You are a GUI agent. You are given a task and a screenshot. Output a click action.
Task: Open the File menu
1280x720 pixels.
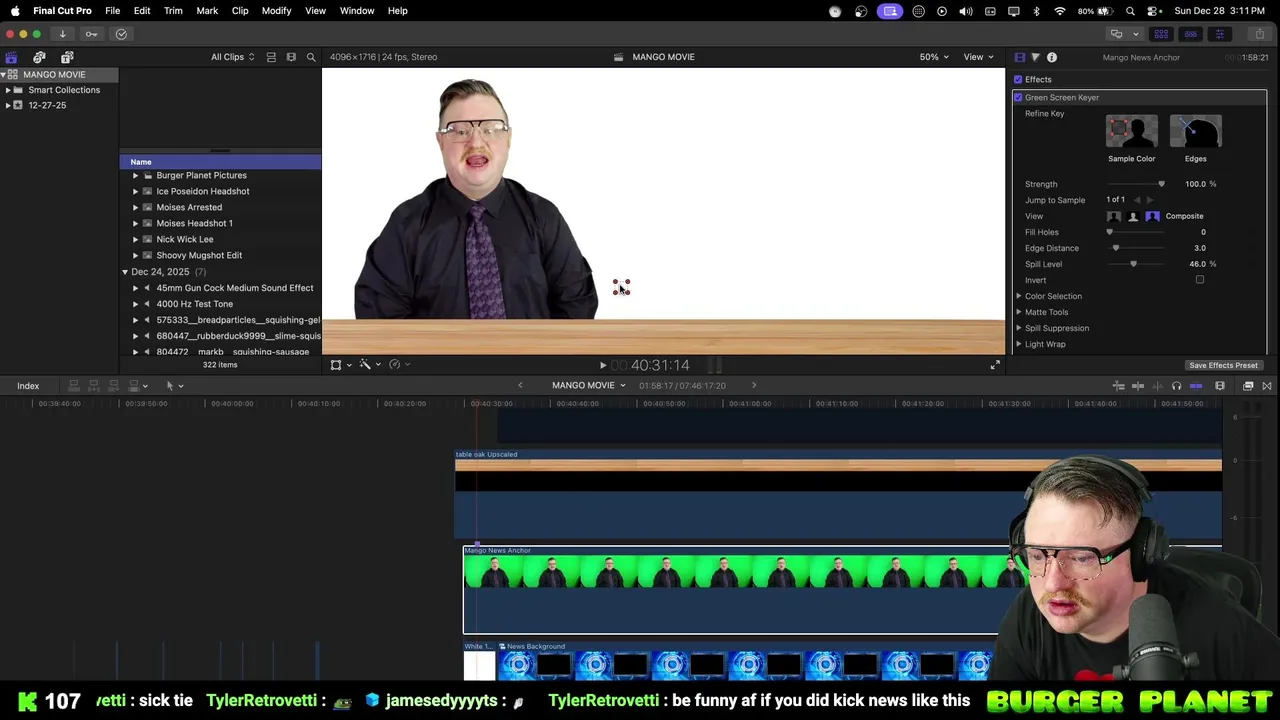[113, 11]
